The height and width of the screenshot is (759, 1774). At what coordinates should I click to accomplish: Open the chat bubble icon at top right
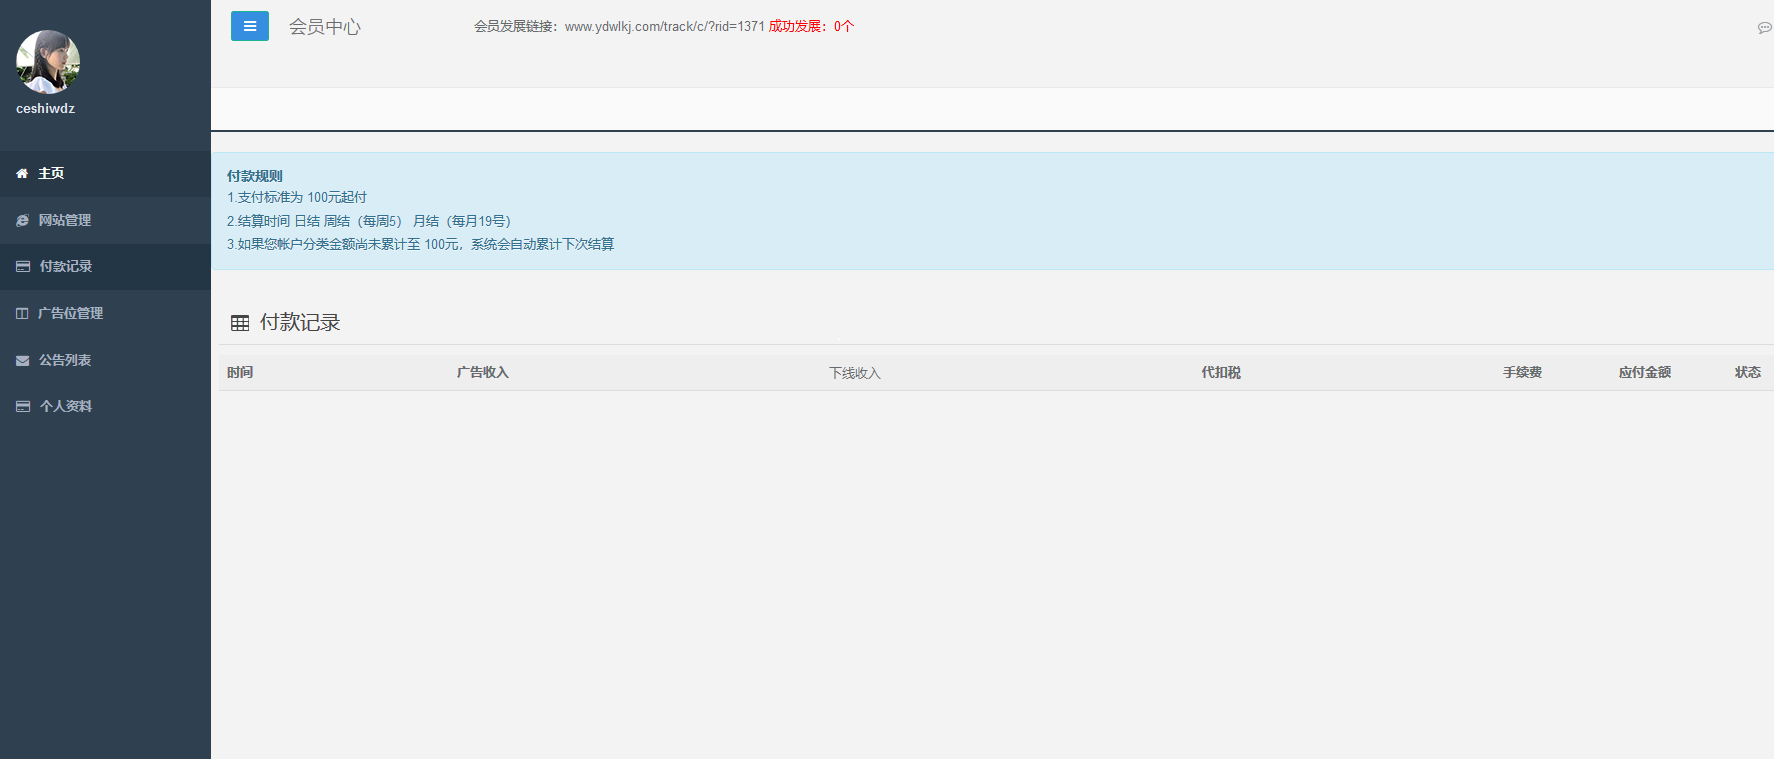pyautogui.click(x=1764, y=28)
